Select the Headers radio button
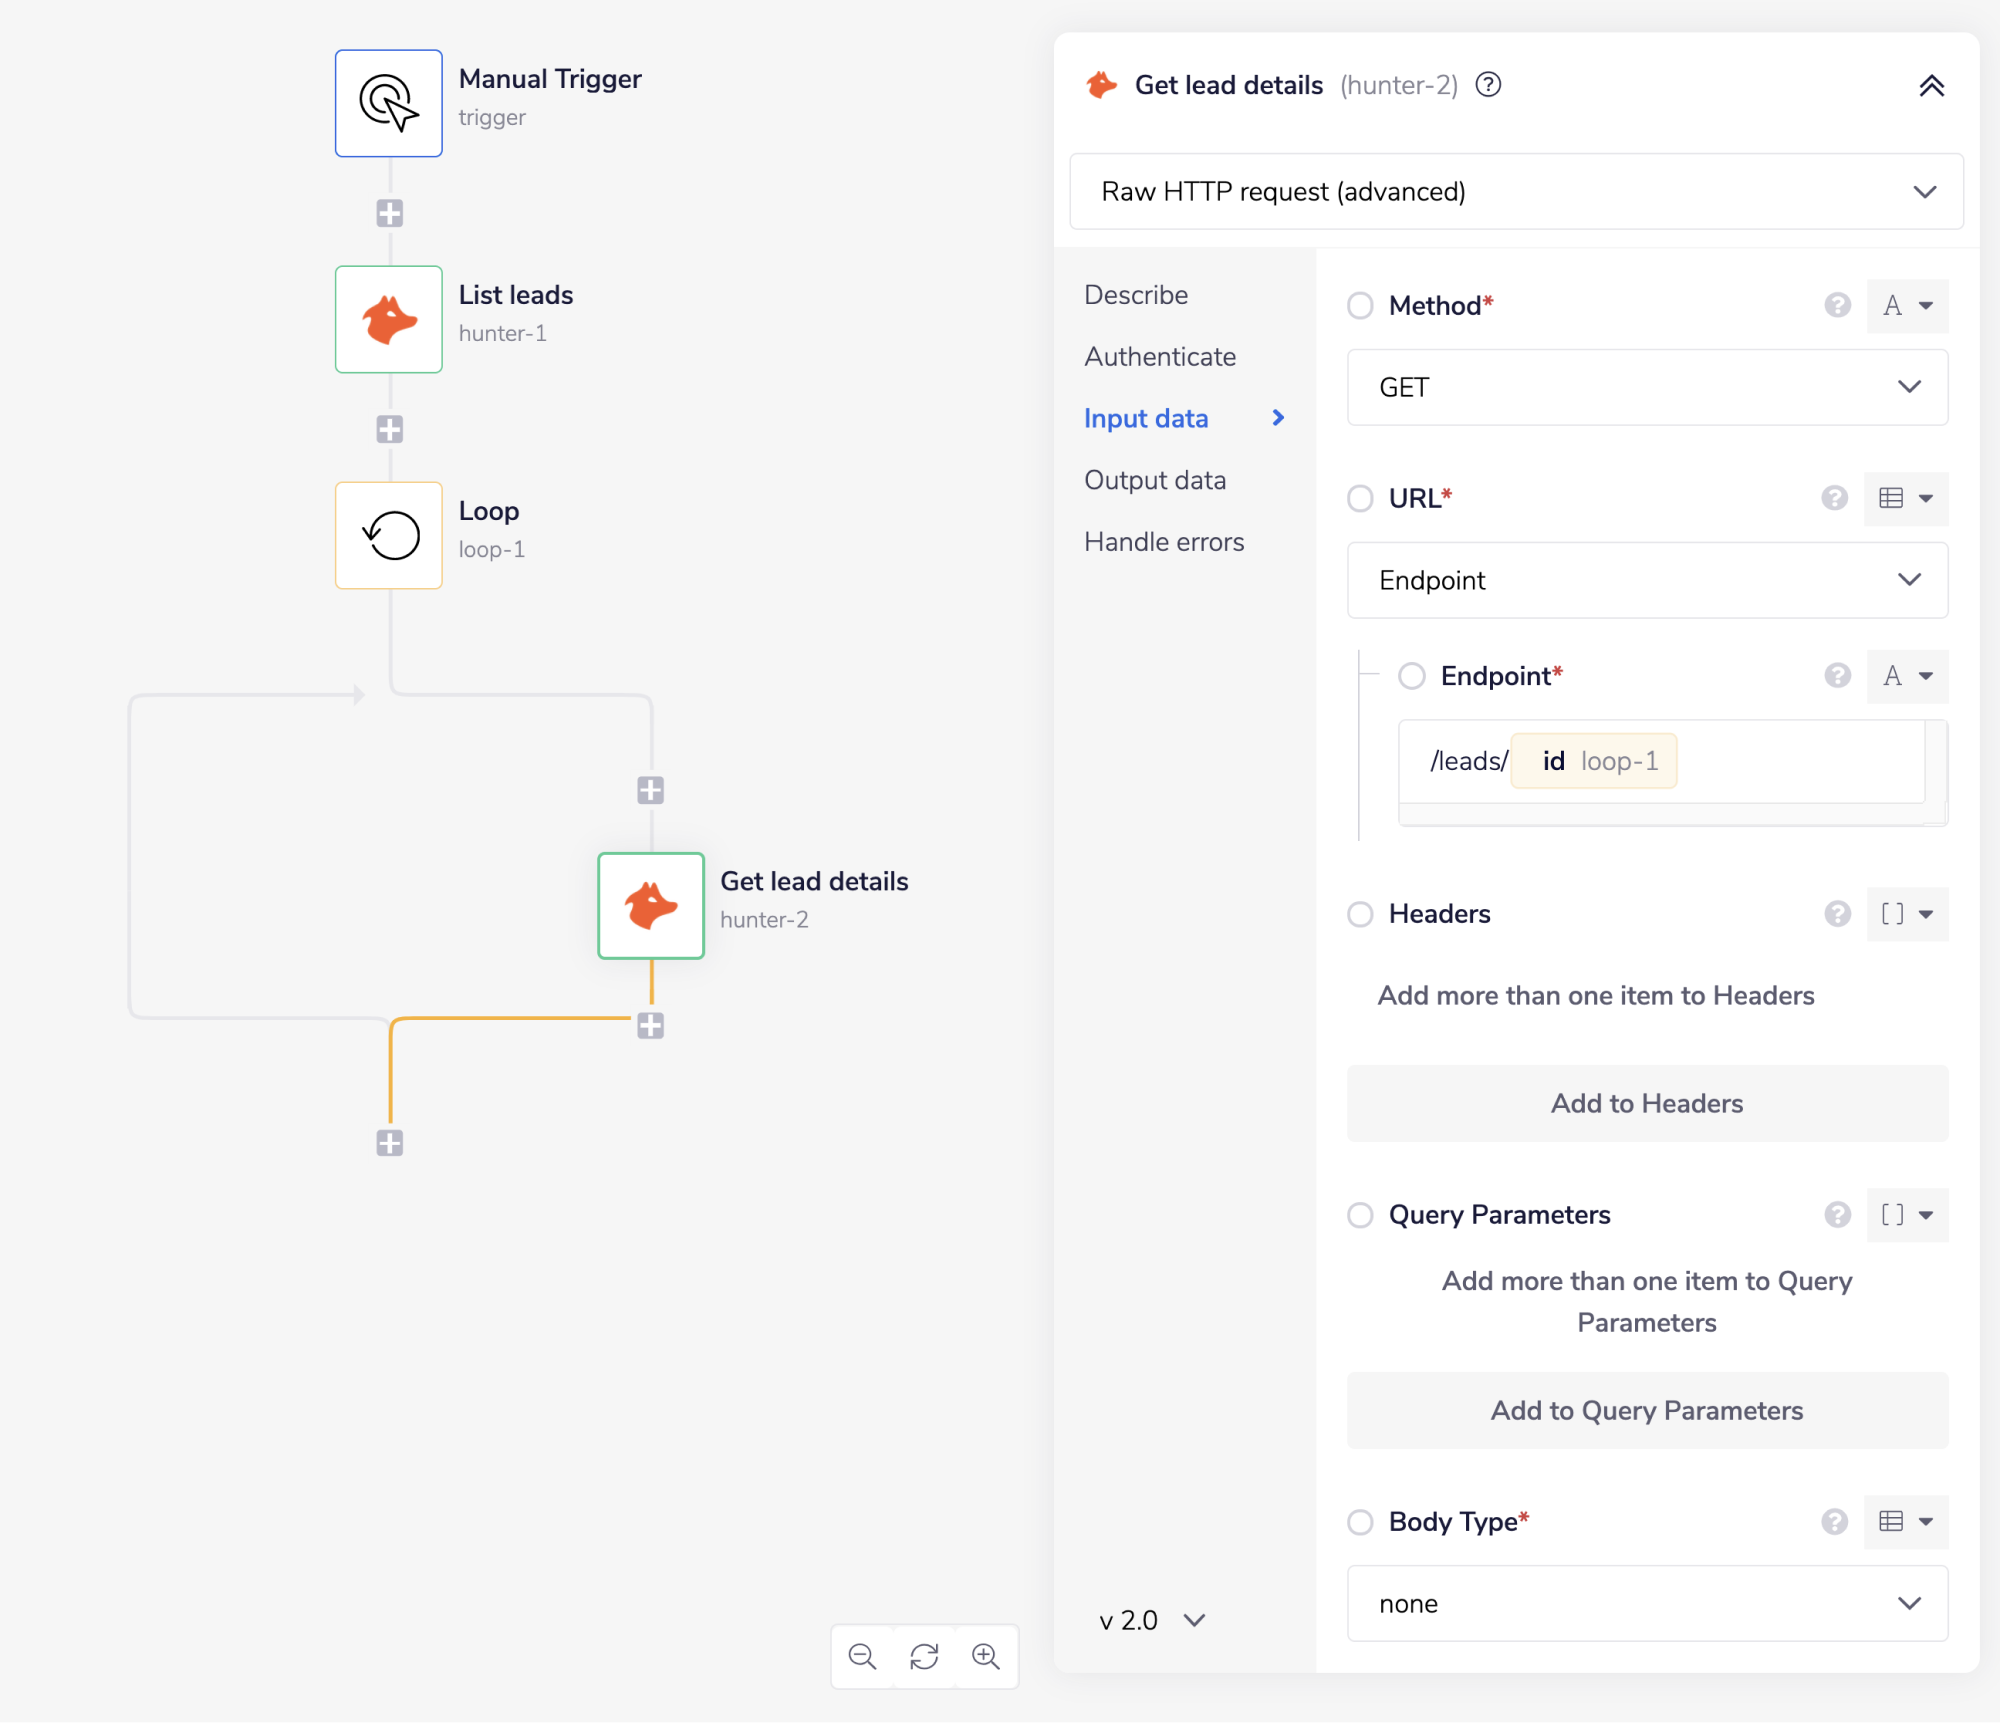2000x1723 pixels. click(1360, 914)
